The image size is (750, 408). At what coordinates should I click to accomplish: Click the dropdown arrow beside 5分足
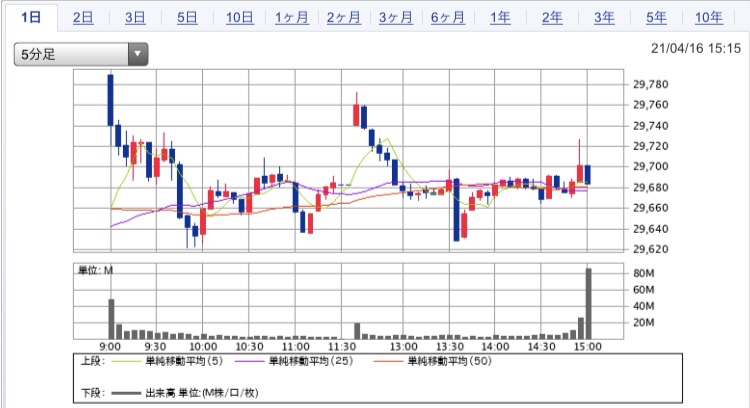pos(138,54)
